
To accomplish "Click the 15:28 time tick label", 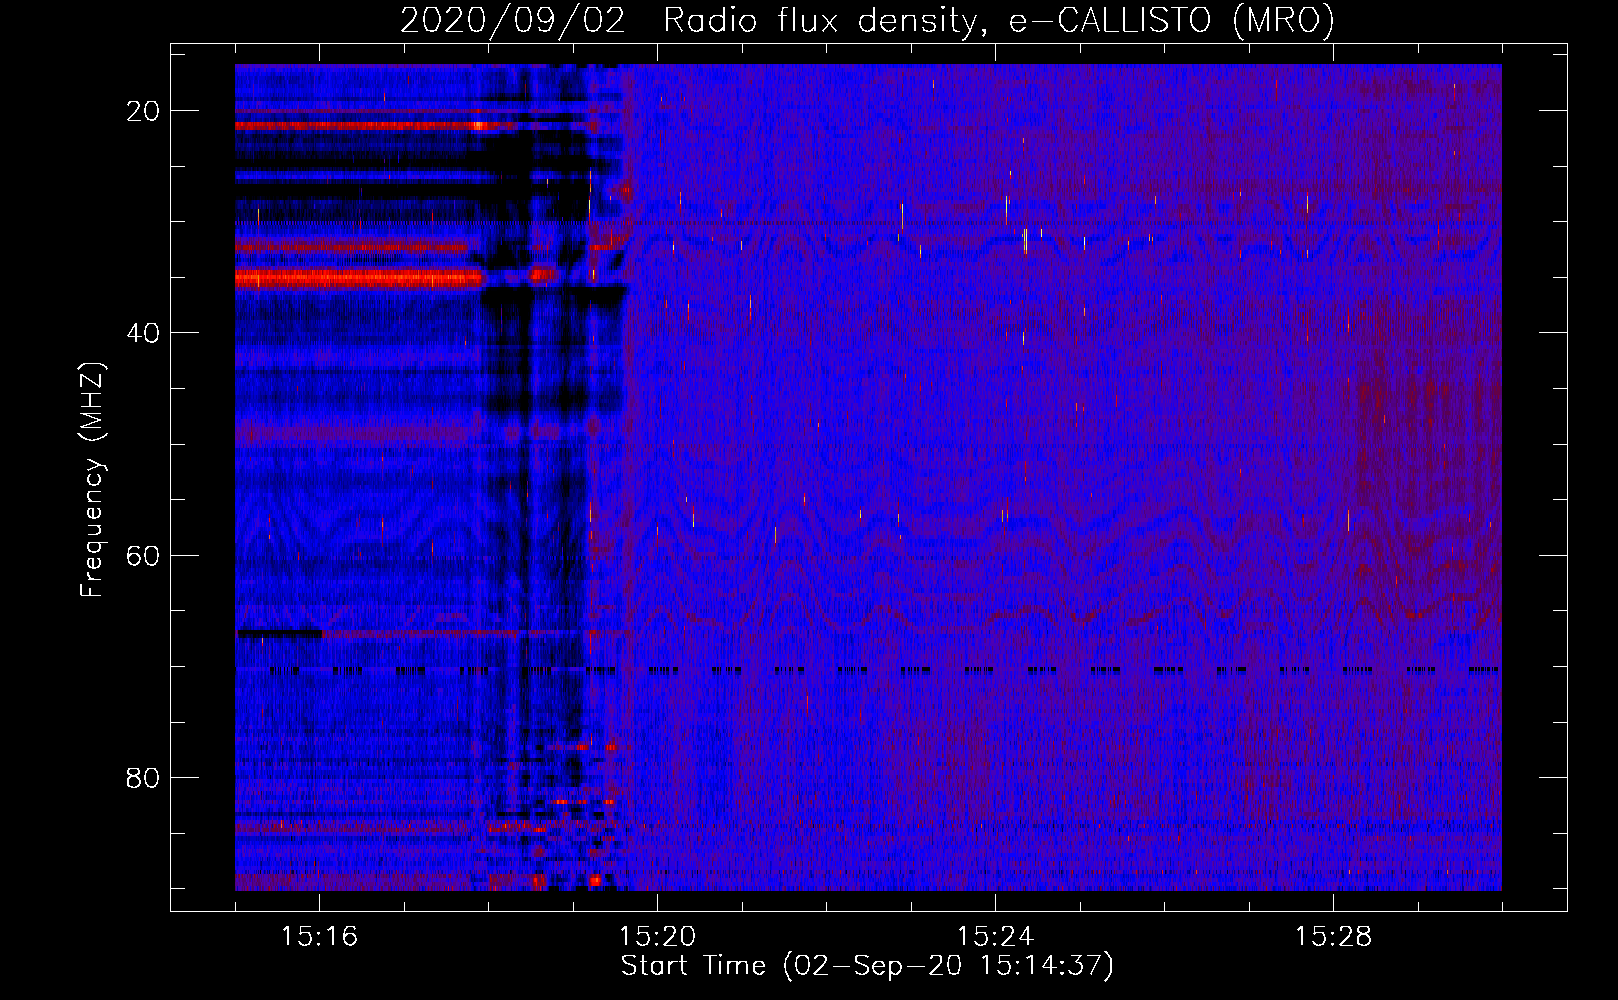I will pyautogui.click(x=1333, y=937).
